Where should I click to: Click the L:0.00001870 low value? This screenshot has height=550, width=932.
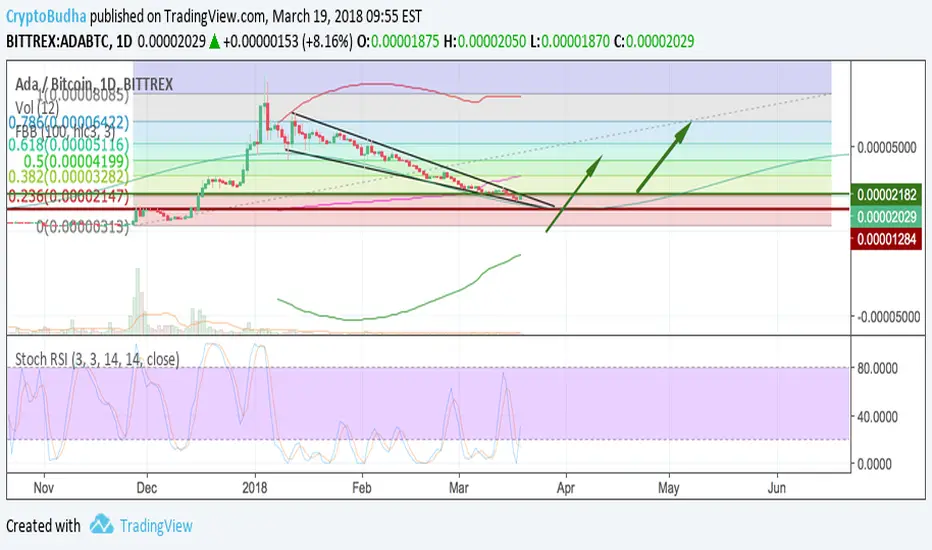point(570,42)
